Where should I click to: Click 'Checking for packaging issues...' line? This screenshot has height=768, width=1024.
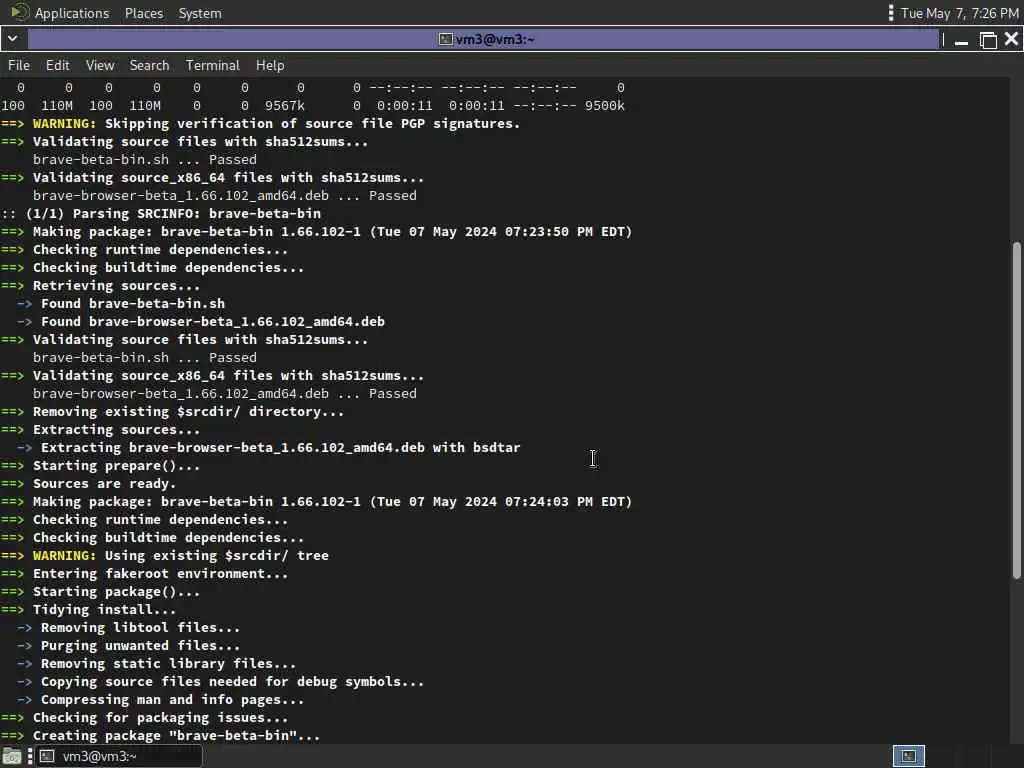click(144, 718)
